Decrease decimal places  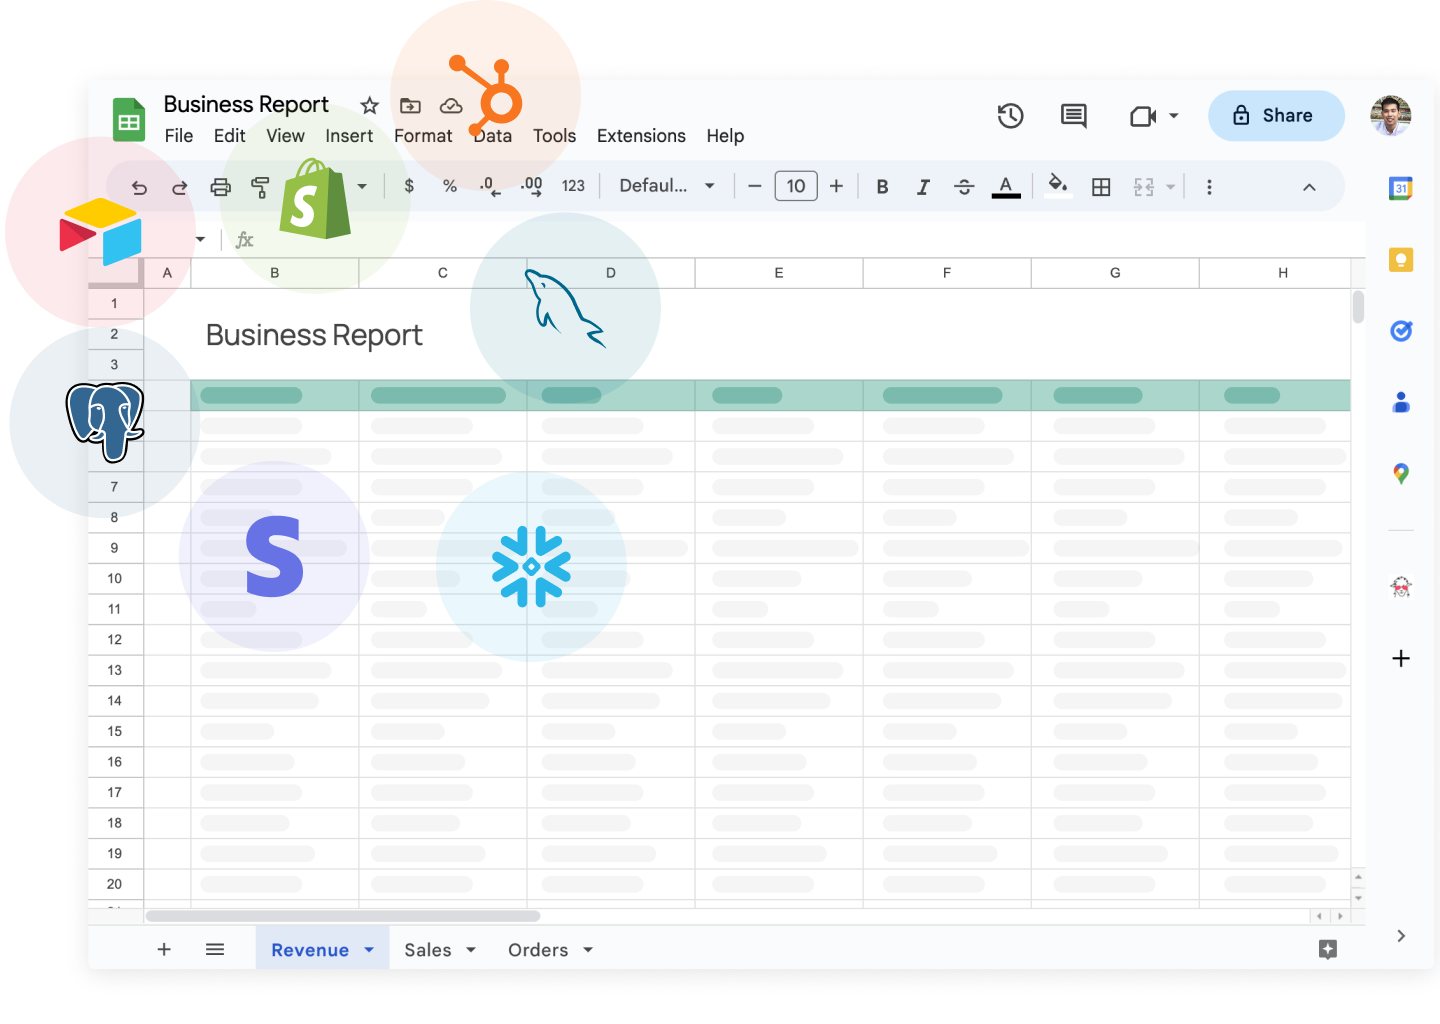tap(490, 186)
